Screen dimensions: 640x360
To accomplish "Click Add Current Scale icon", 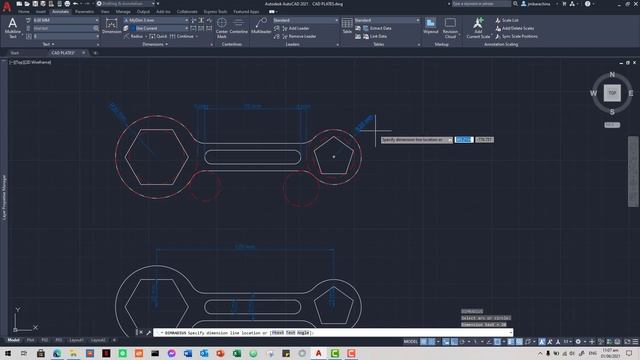I will tap(478, 28).
